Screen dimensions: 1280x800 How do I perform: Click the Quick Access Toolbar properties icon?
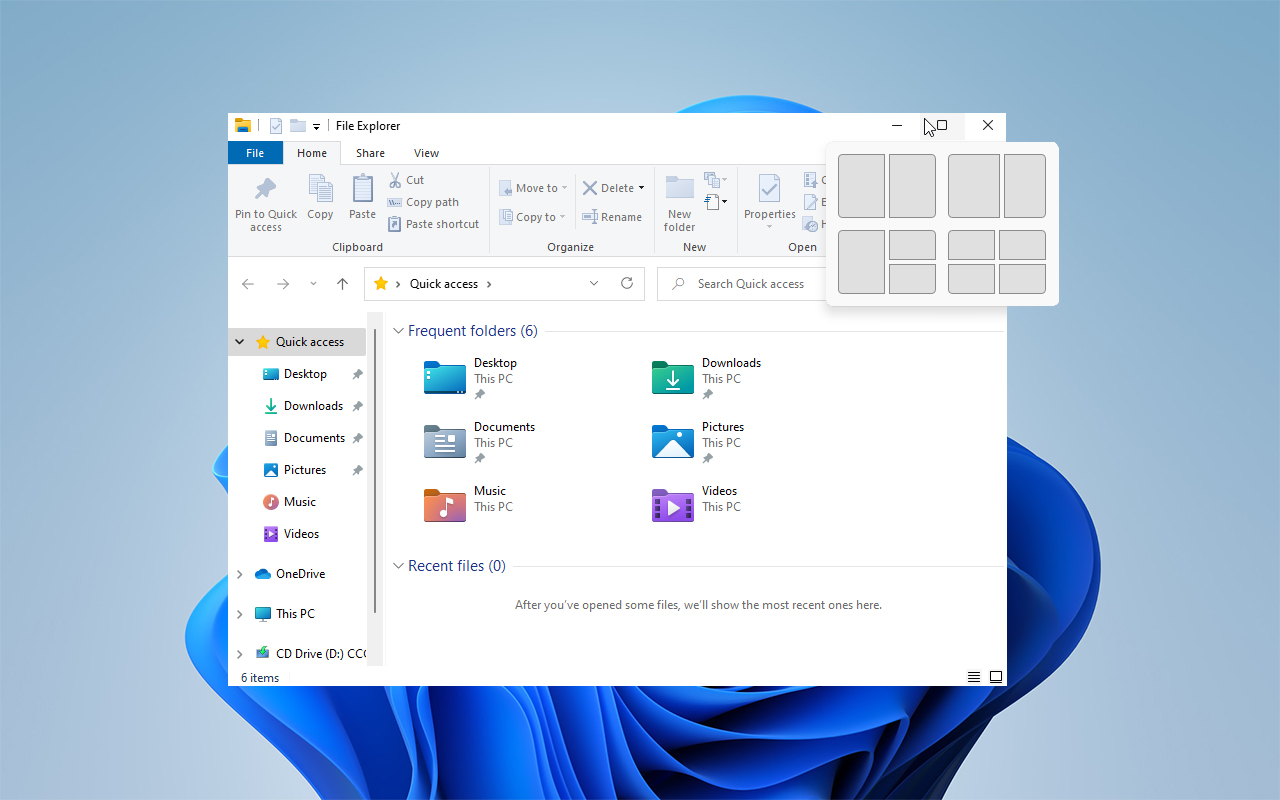(x=276, y=126)
